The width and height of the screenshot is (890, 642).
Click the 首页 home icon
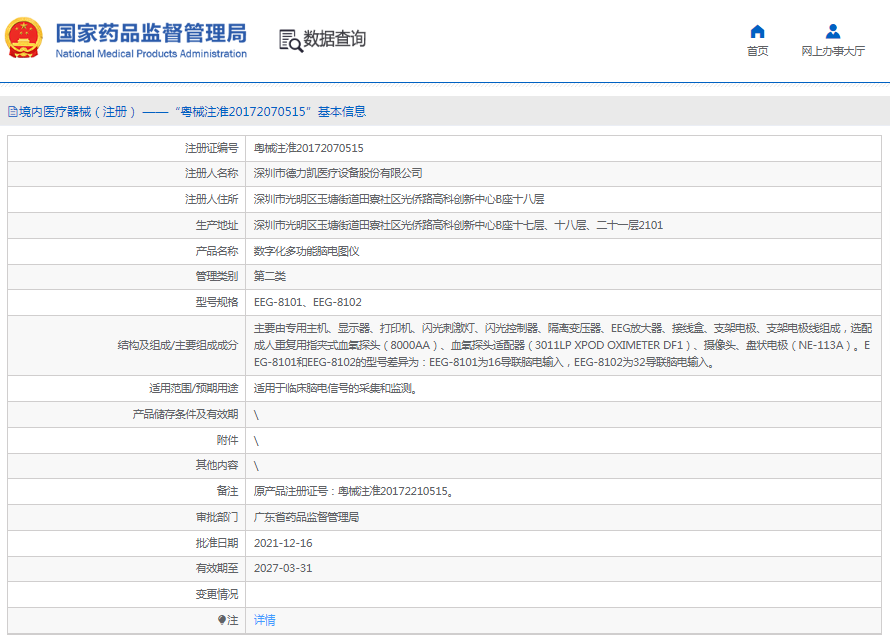click(x=757, y=31)
